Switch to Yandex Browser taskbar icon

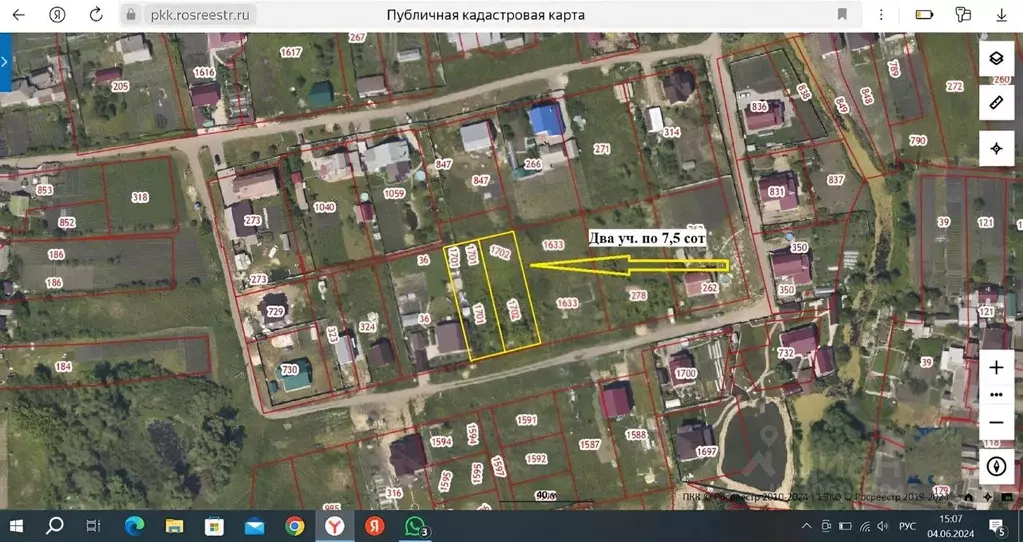(334, 526)
